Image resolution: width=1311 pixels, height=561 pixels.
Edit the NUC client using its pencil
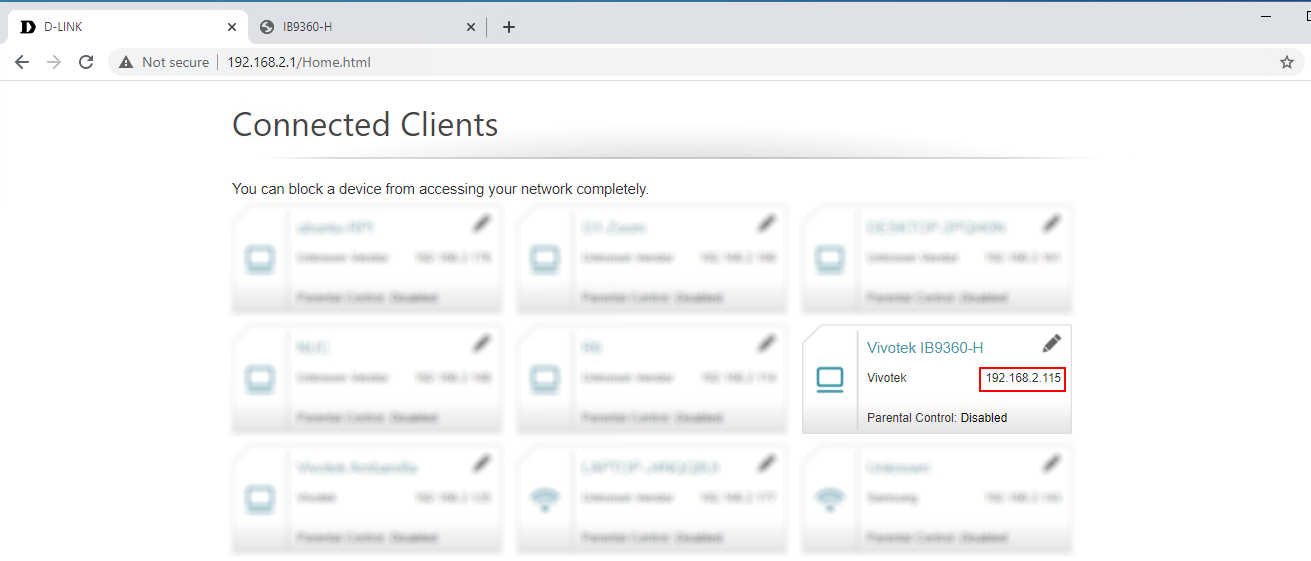(x=482, y=343)
